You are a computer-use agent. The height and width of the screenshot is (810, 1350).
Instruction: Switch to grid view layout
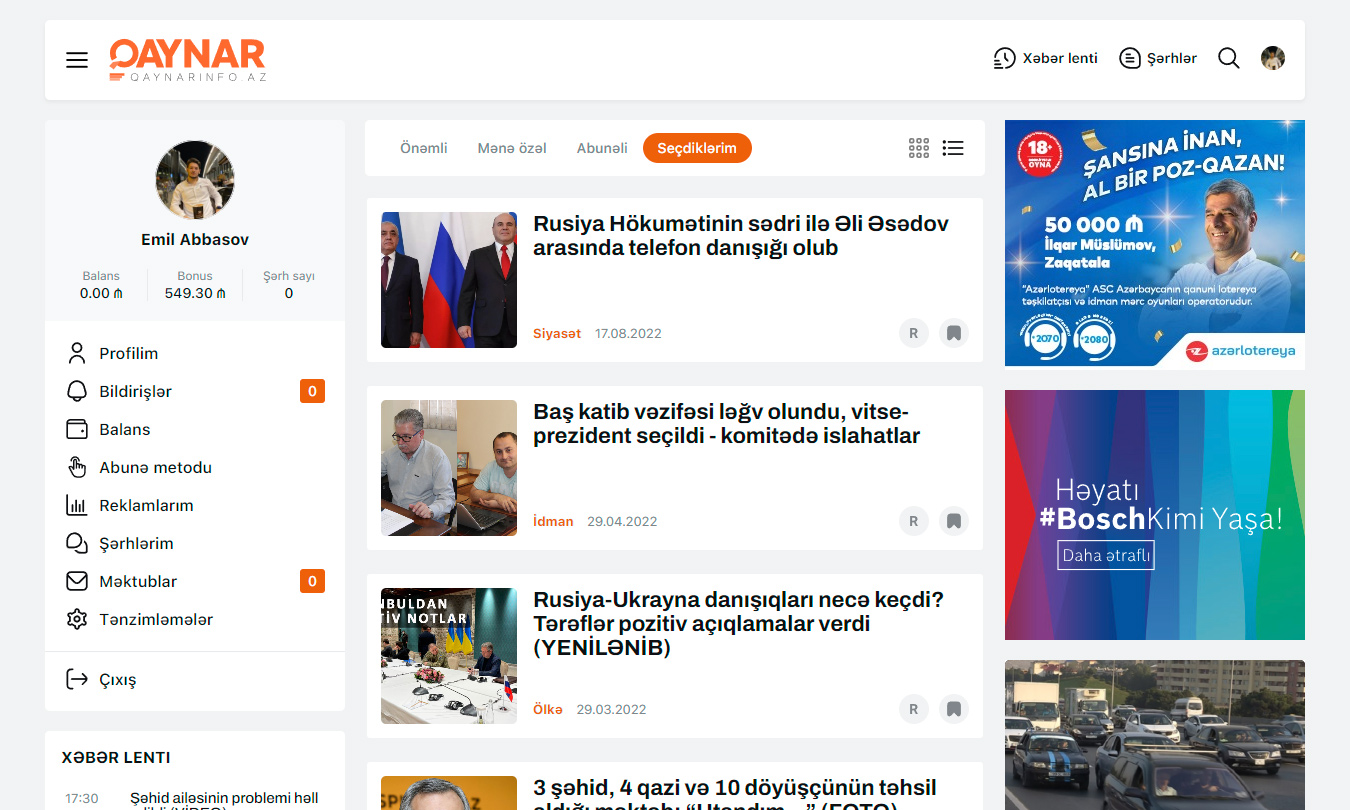(918, 148)
